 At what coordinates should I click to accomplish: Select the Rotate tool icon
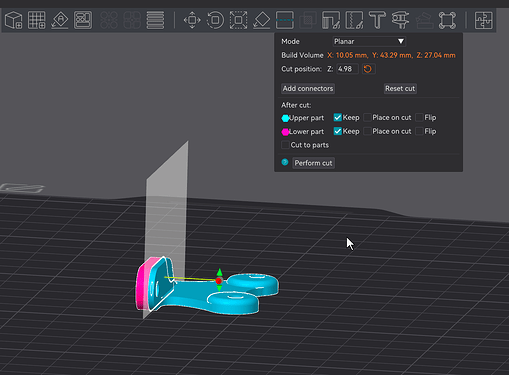215,20
